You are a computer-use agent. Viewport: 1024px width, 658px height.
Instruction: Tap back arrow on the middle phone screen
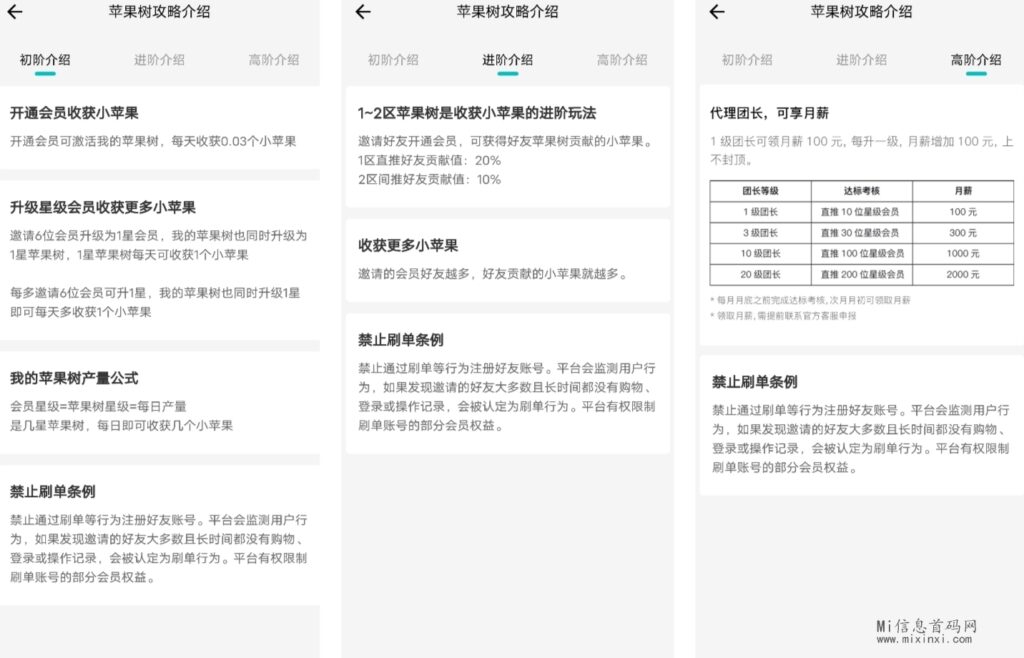(x=363, y=13)
